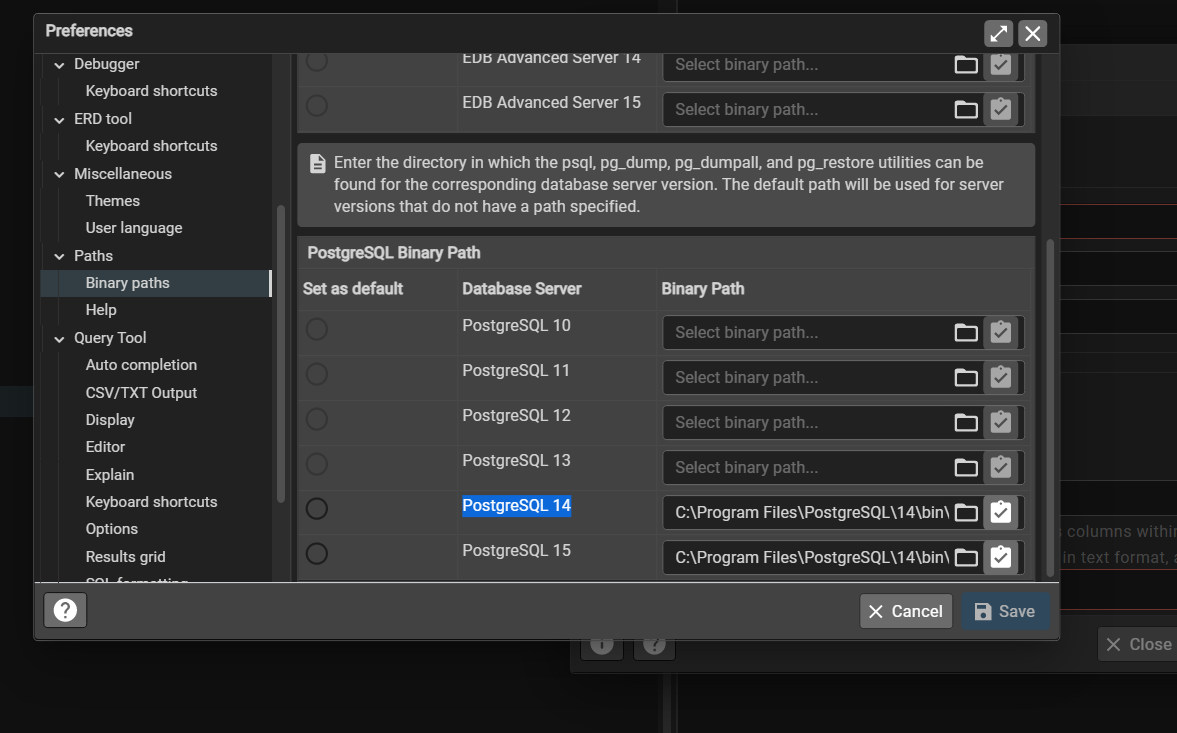Close the Preferences dialog with X
Image resolution: width=1177 pixels, height=733 pixels.
point(1033,34)
